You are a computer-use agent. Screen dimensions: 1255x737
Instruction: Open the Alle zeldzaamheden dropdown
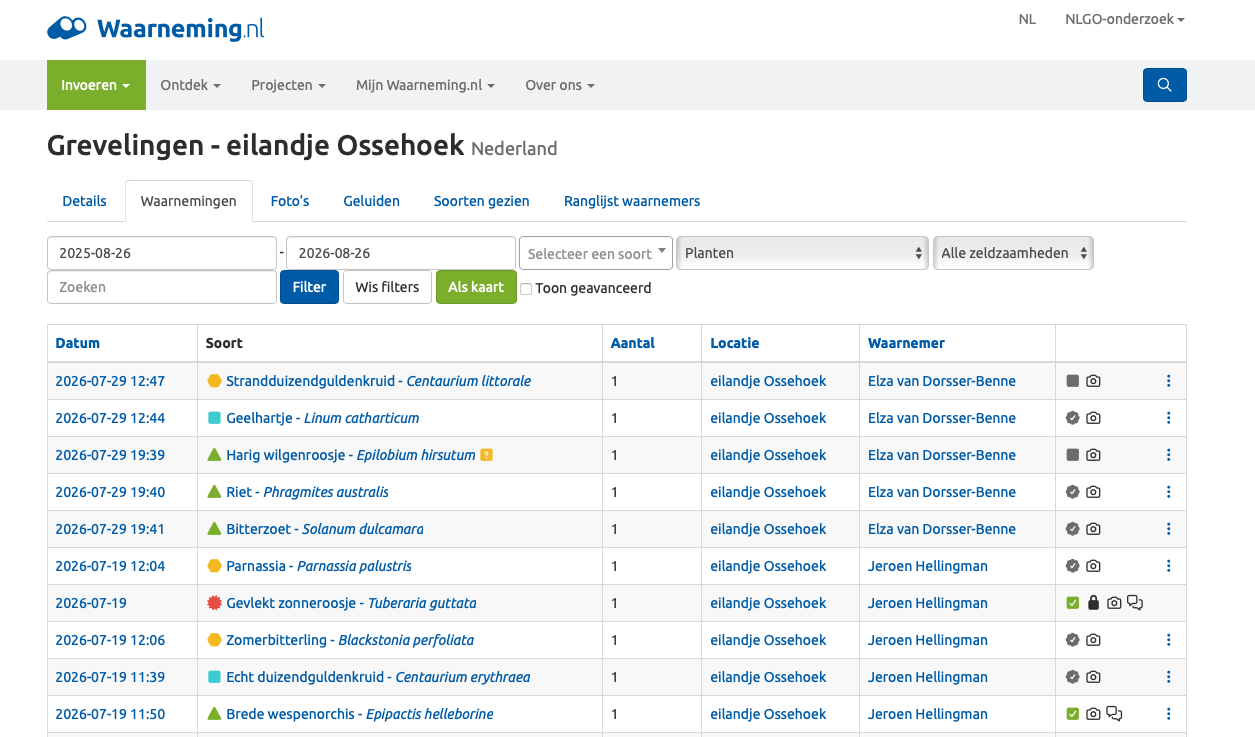(x=1013, y=253)
